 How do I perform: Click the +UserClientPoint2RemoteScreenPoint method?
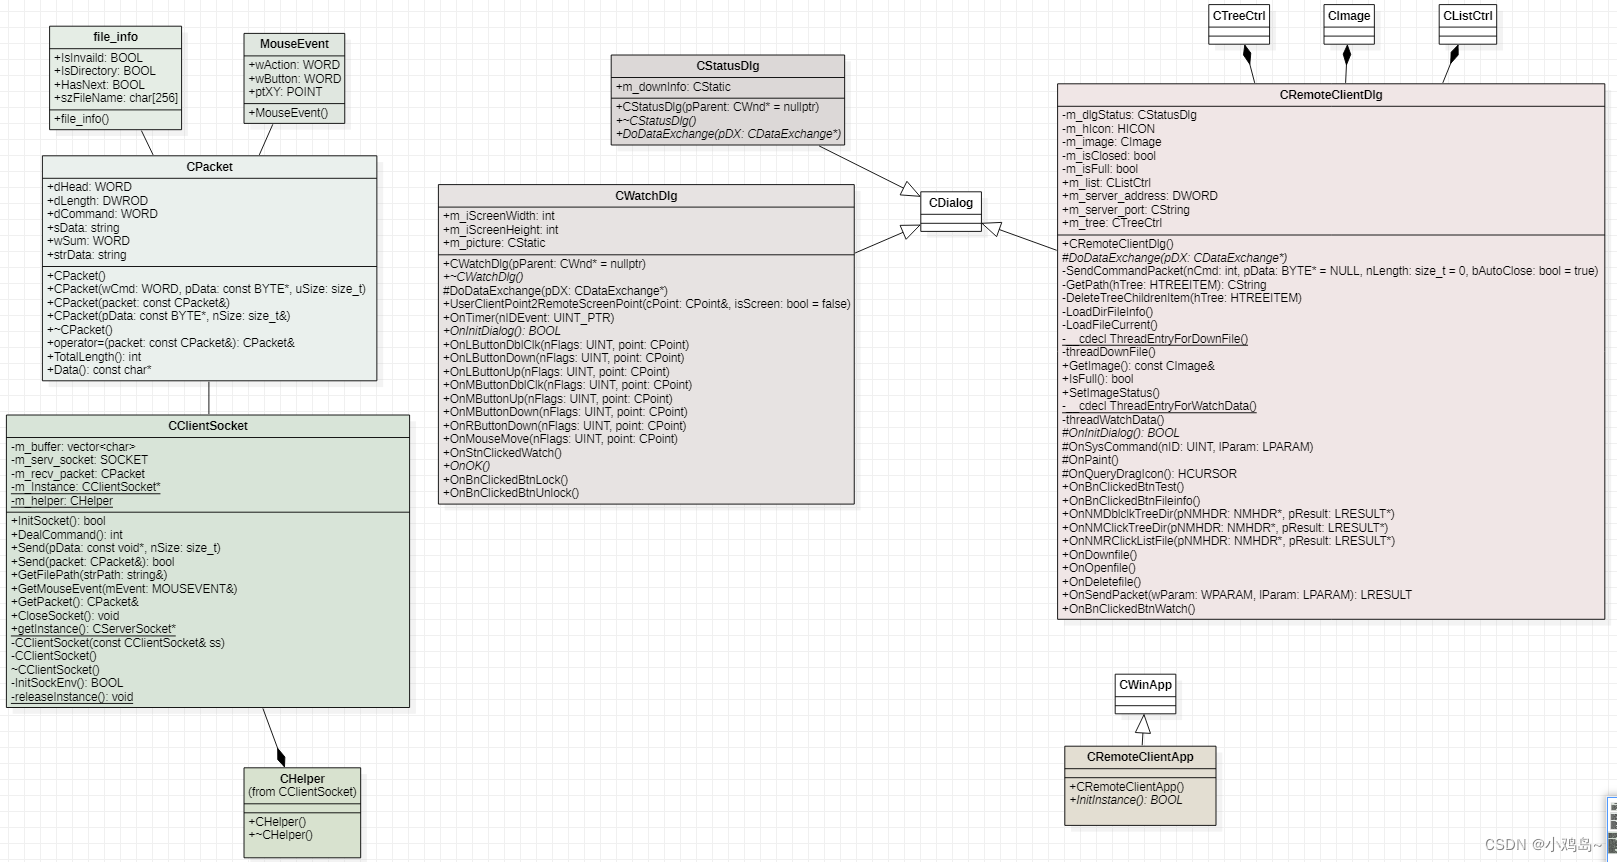pyautogui.click(x=647, y=304)
